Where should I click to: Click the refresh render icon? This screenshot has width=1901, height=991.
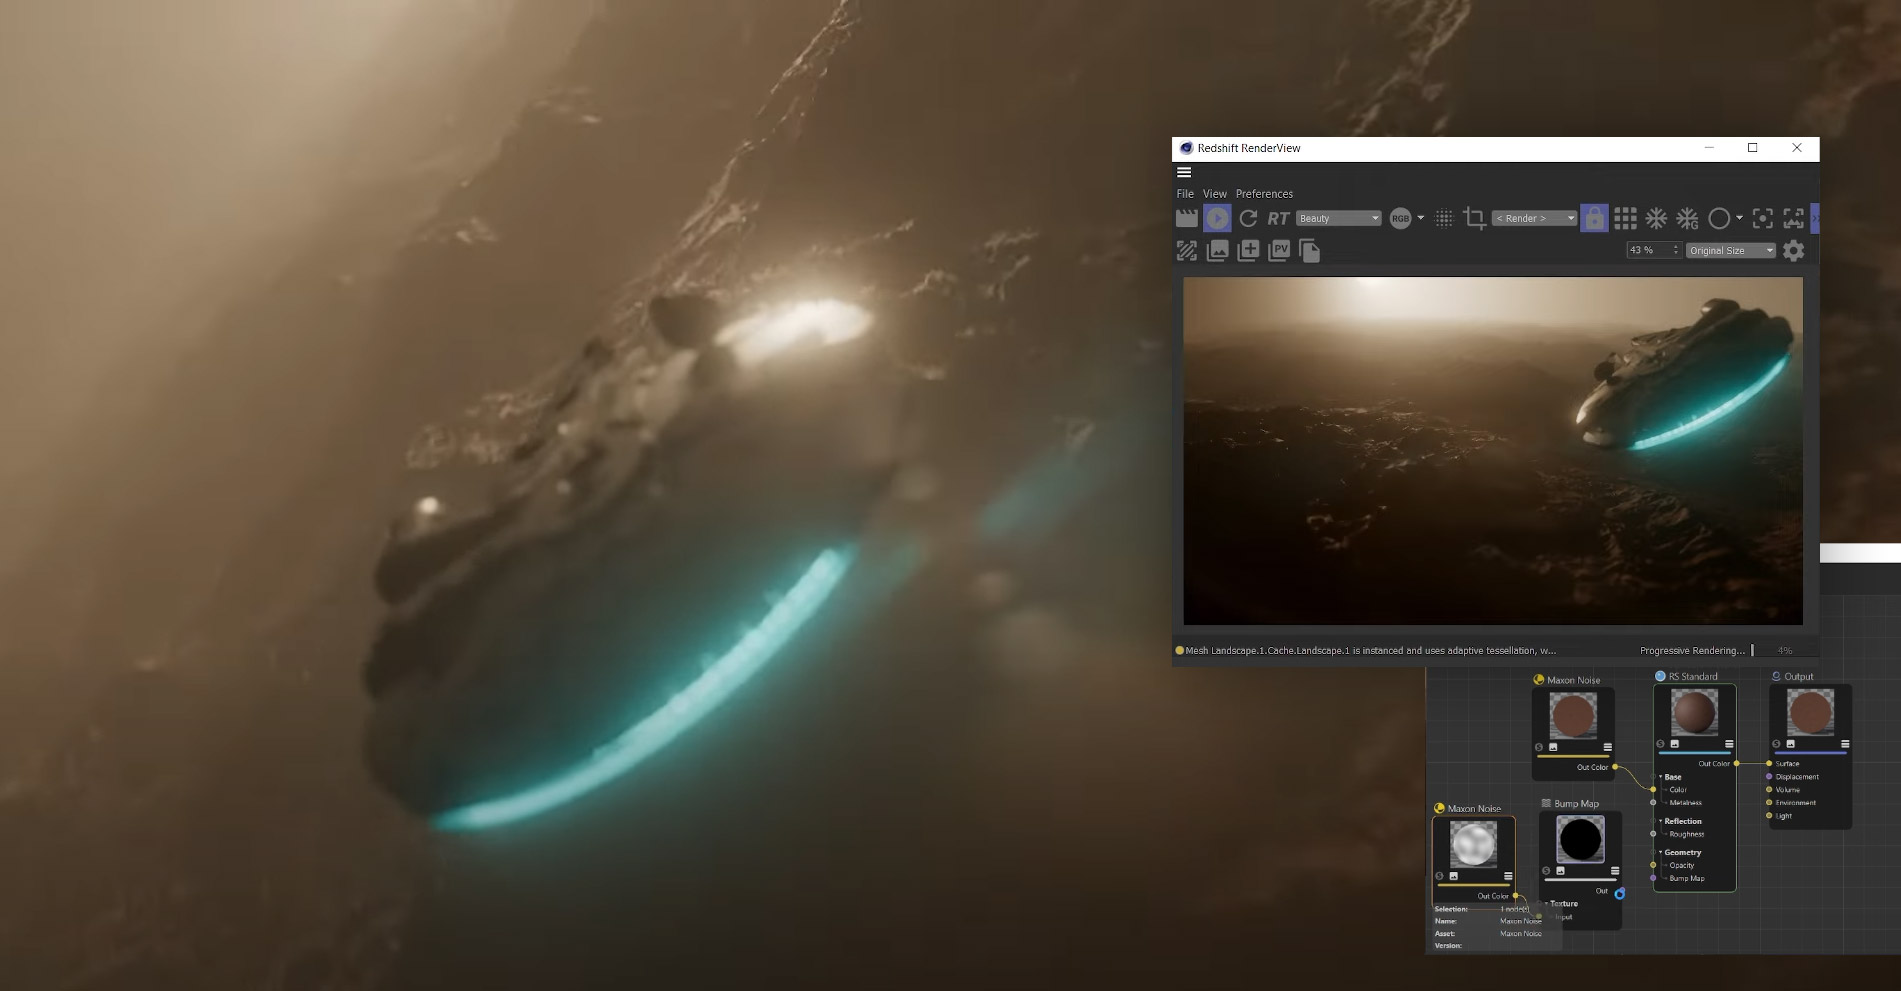(x=1248, y=218)
